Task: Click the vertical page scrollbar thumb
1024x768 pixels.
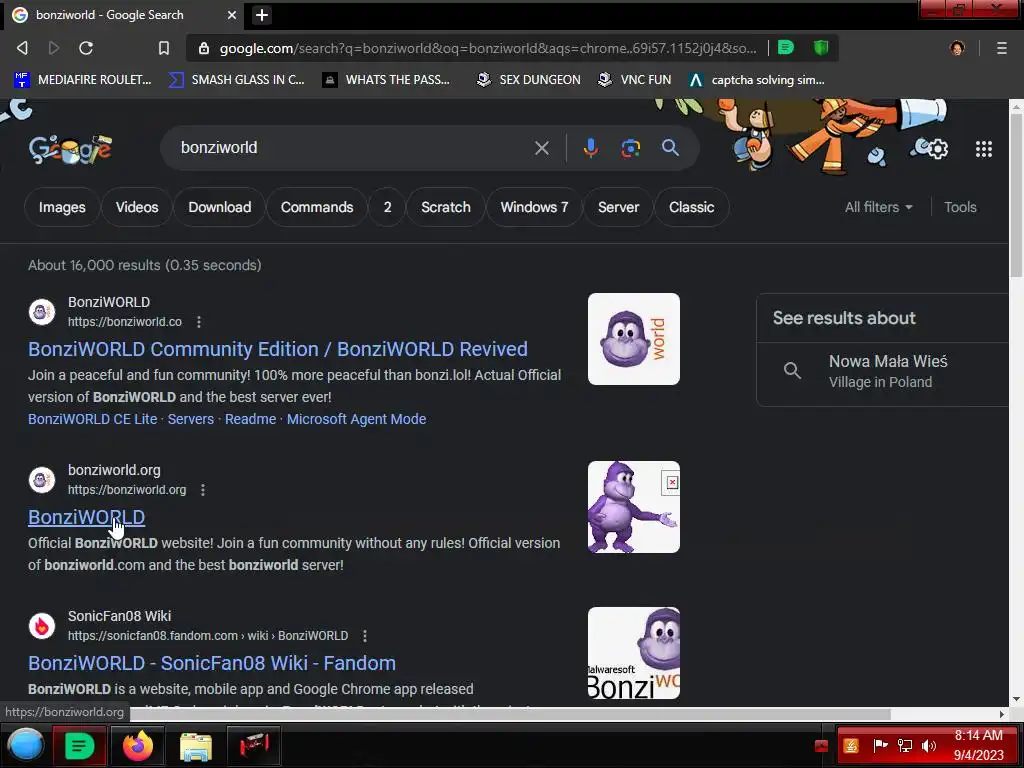Action: (x=1016, y=196)
